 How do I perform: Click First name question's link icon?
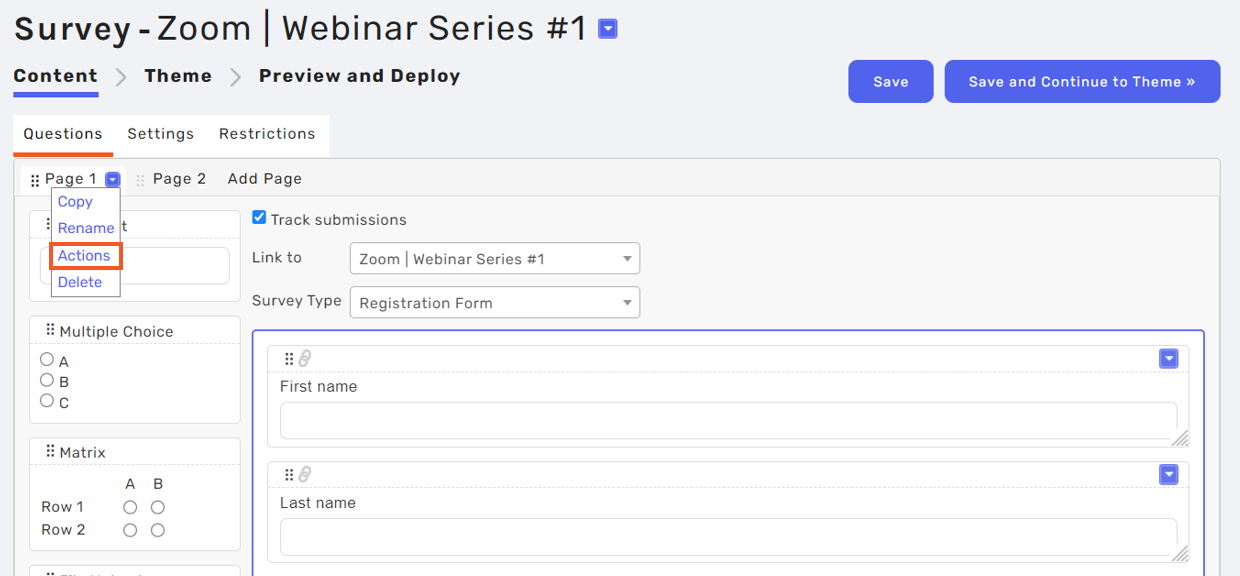coord(305,359)
